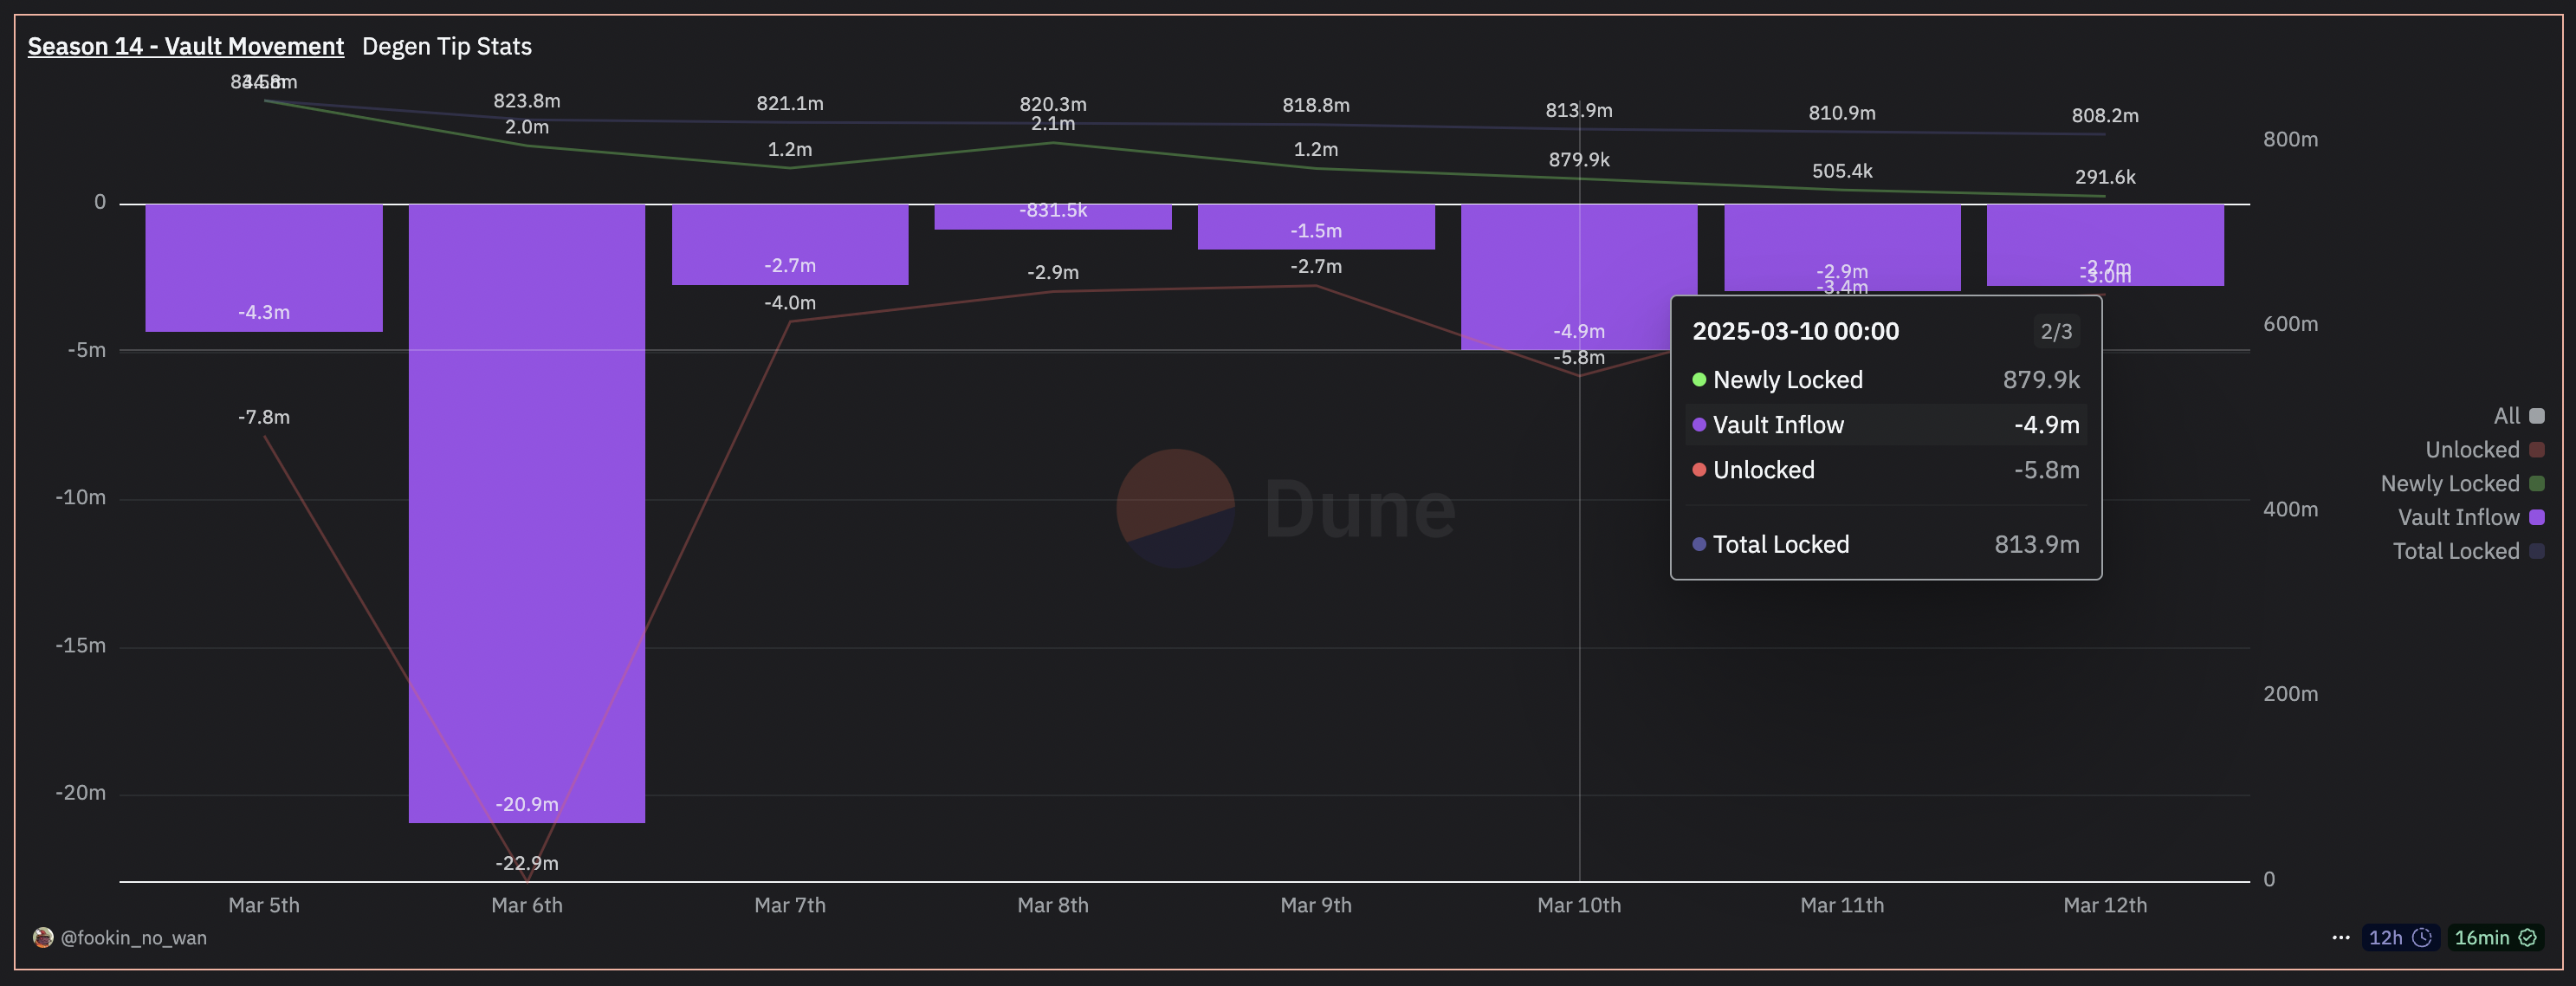The image size is (2576, 986).
Task: Click the Mar 11th Vault Inflow bar
Action: (x=1842, y=248)
